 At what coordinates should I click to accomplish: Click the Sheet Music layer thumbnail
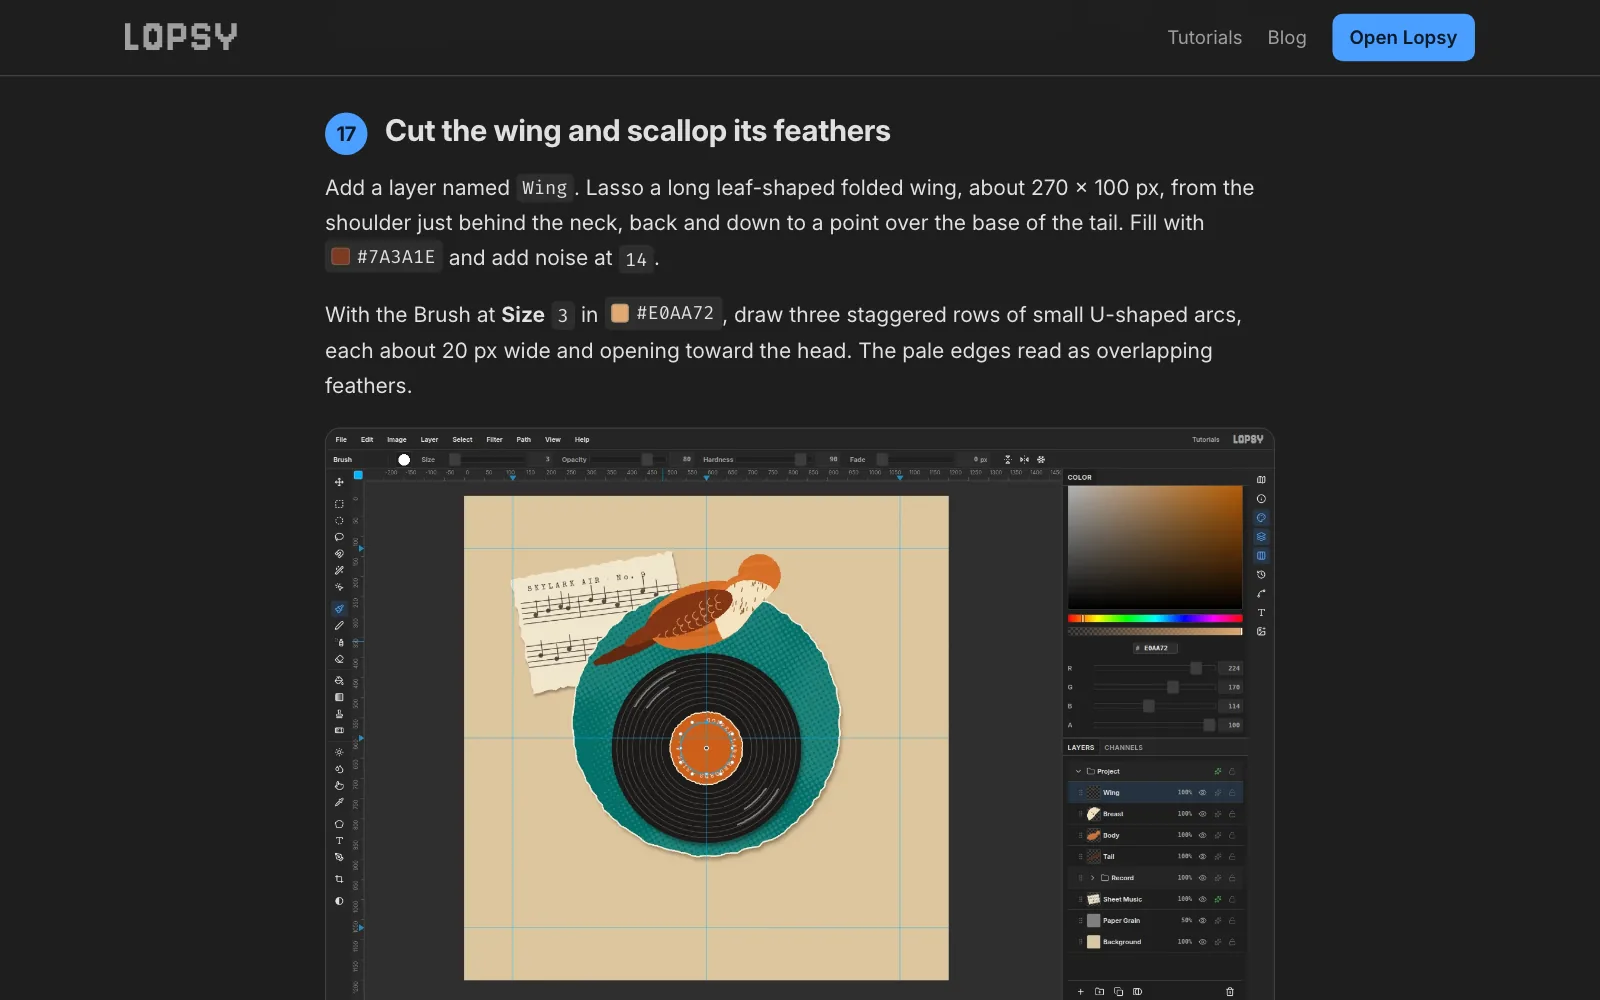(x=1093, y=899)
